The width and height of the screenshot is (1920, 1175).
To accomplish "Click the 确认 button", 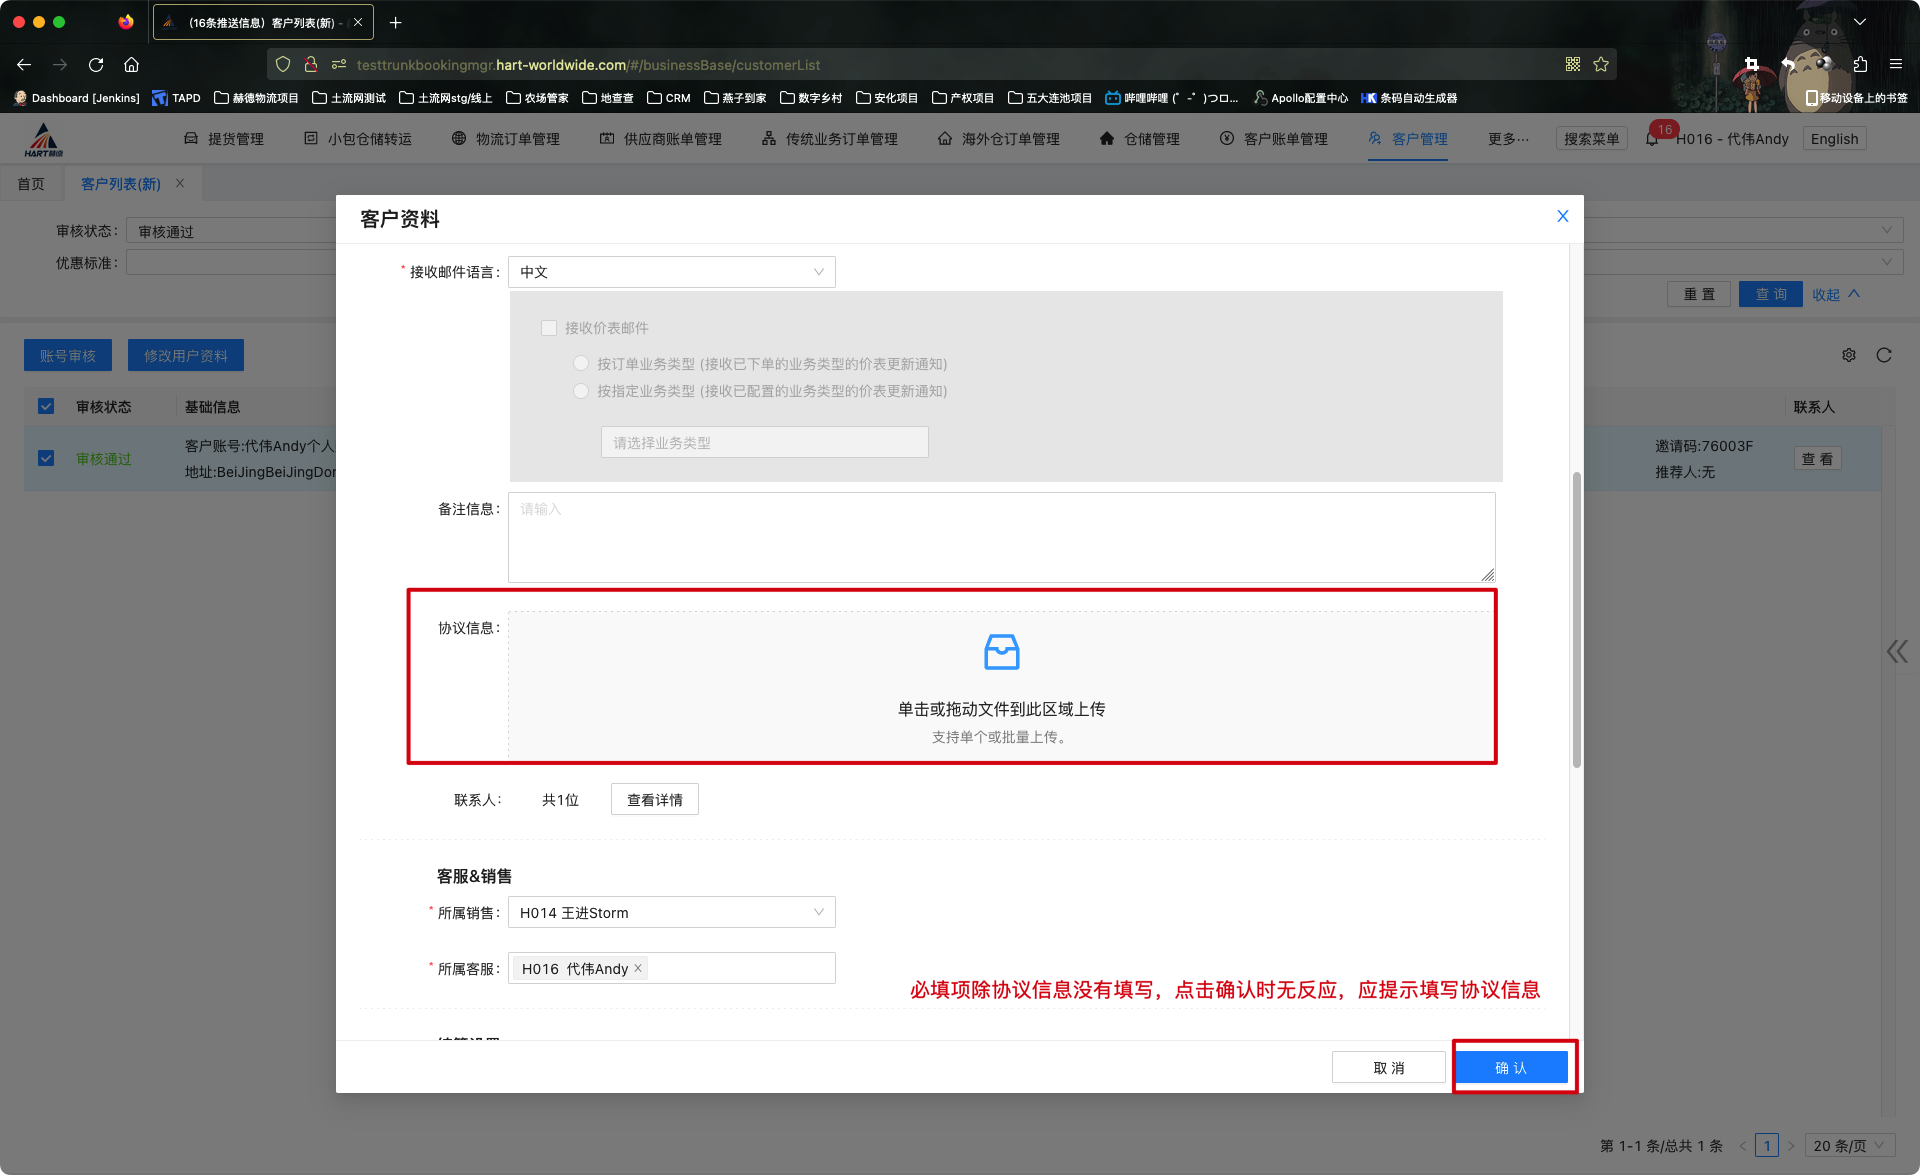I will [x=1510, y=1067].
